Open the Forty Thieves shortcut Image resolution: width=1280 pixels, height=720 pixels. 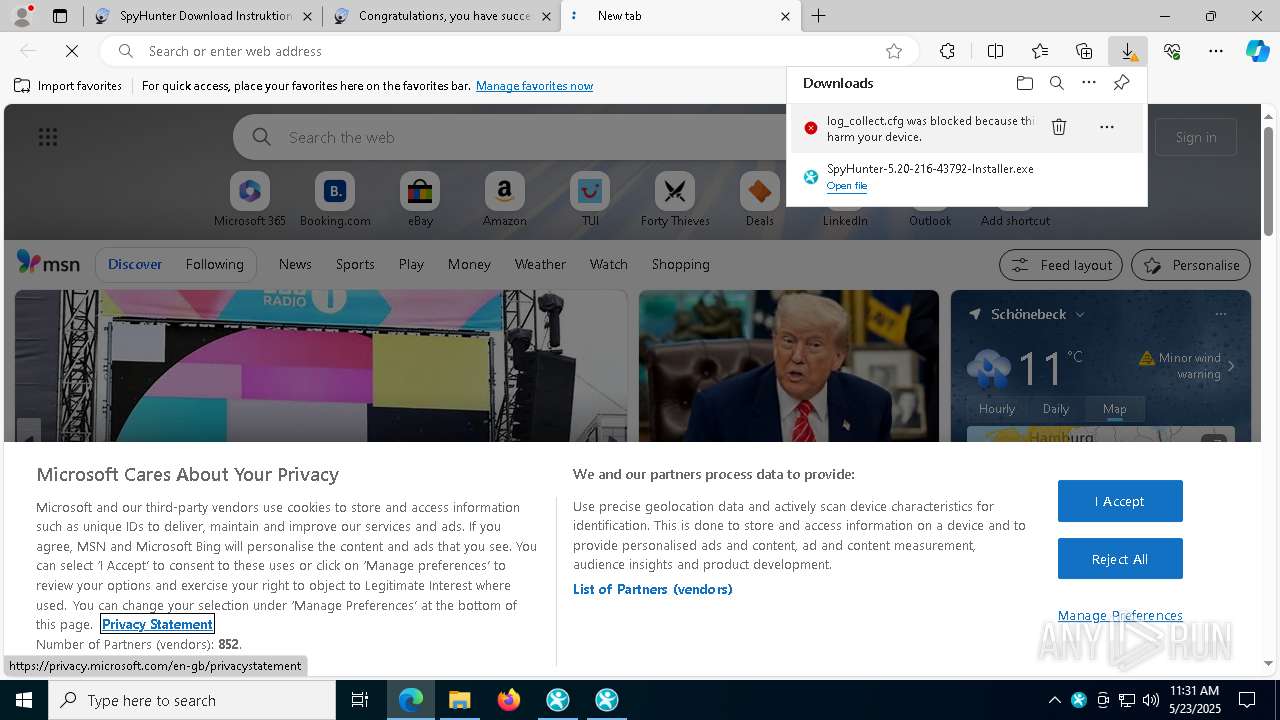[x=675, y=199]
